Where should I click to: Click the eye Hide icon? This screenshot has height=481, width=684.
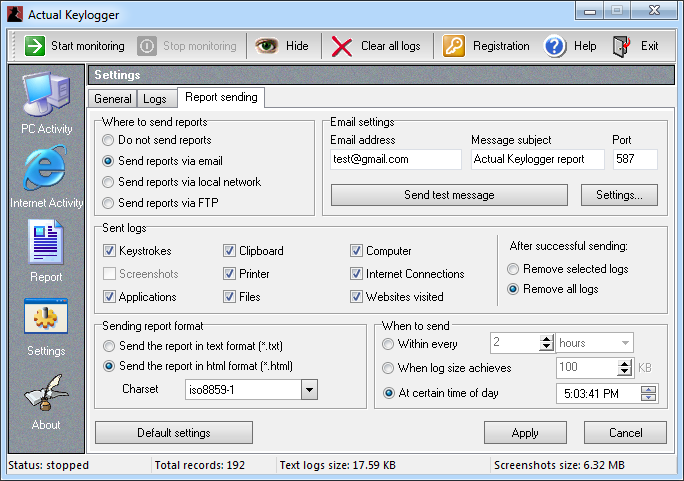click(x=267, y=46)
